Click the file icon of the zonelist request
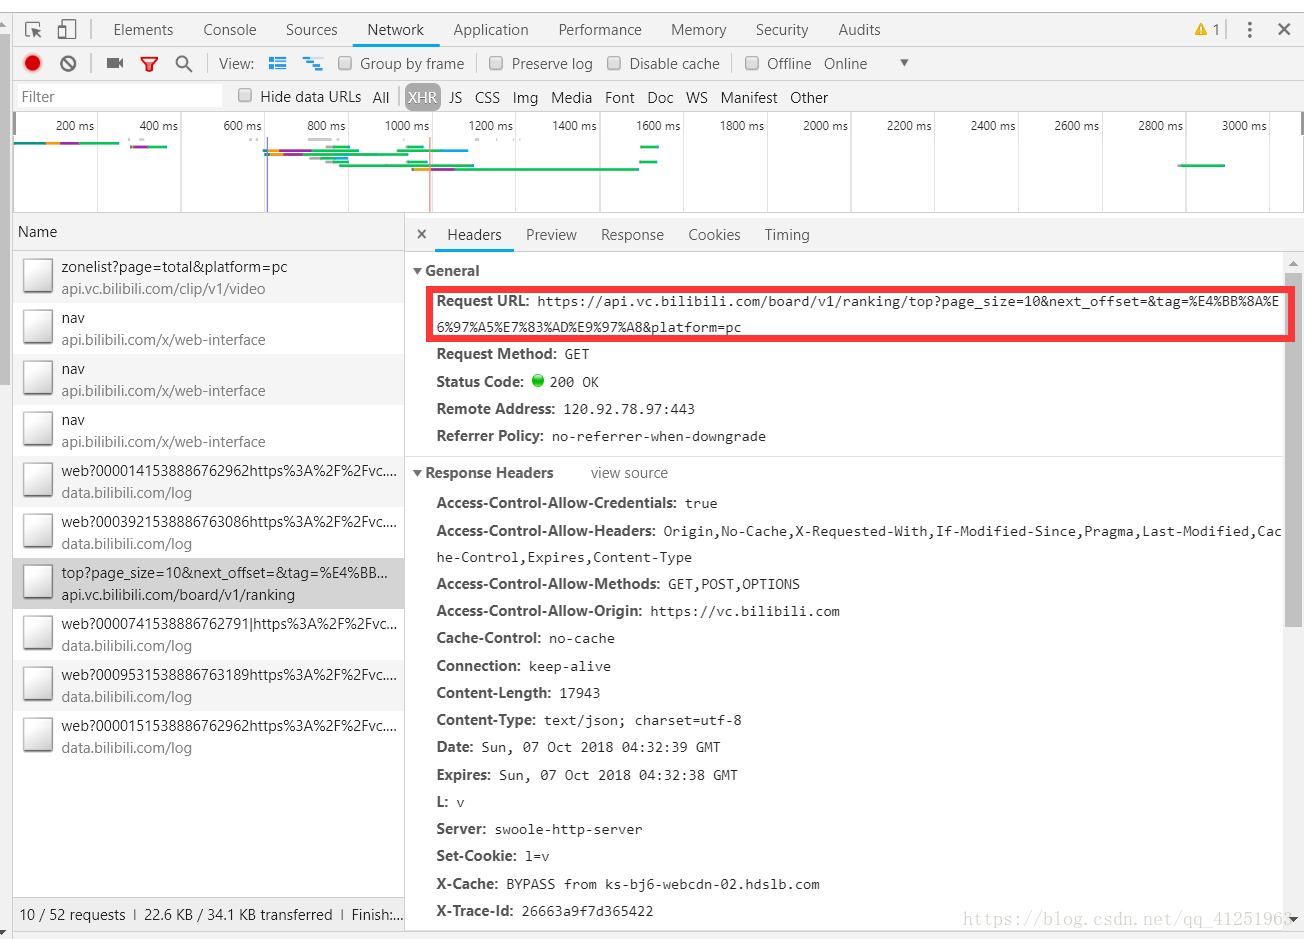This screenshot has height=939, width=1304. pyautogui.click(x=38, y=276)
